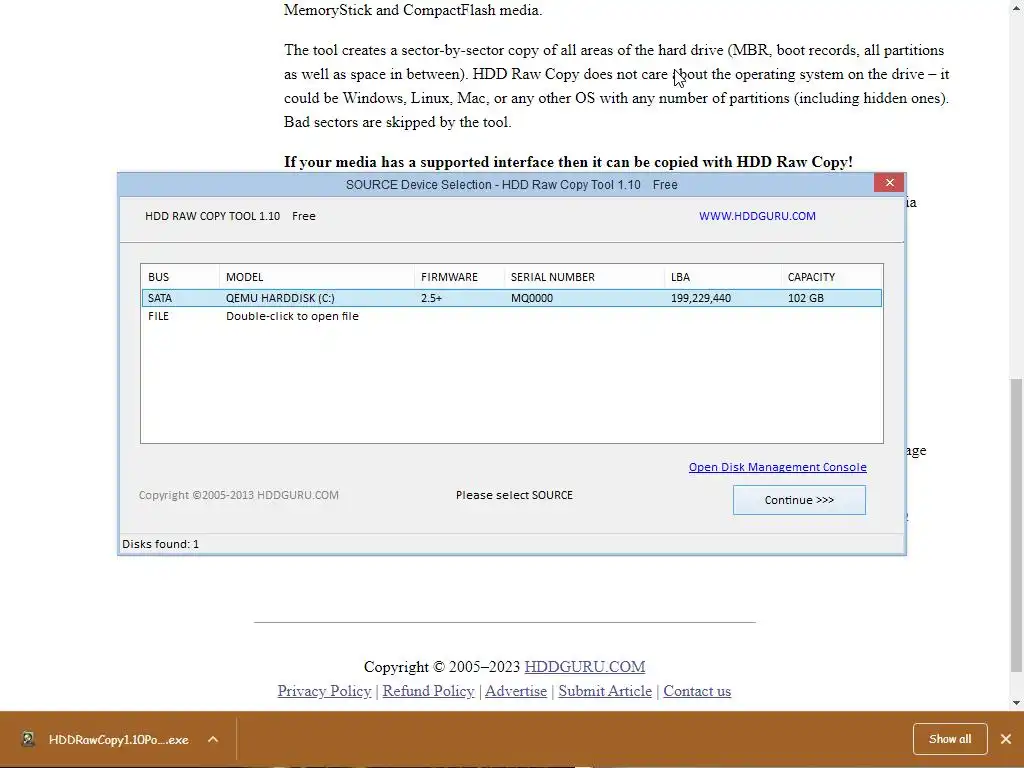
Task: Select the FILE Double-click to open file row
Action: (511, 316)
